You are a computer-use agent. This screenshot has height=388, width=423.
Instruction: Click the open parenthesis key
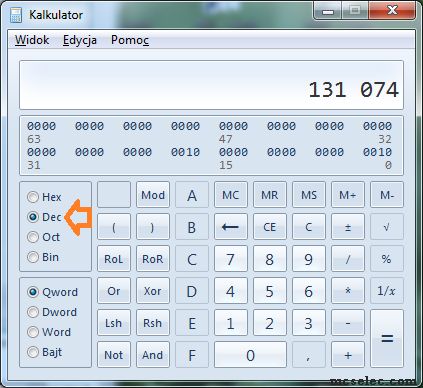[x=114, y=227]
